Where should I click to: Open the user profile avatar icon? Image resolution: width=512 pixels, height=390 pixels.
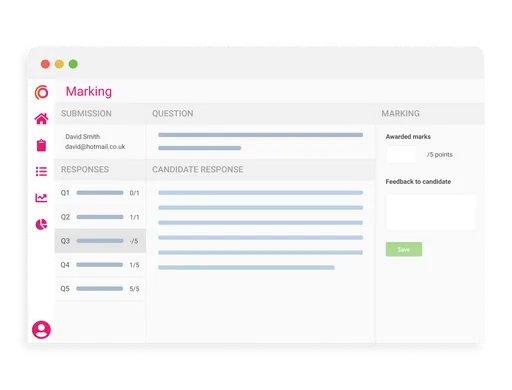click(x=41, y=330)
